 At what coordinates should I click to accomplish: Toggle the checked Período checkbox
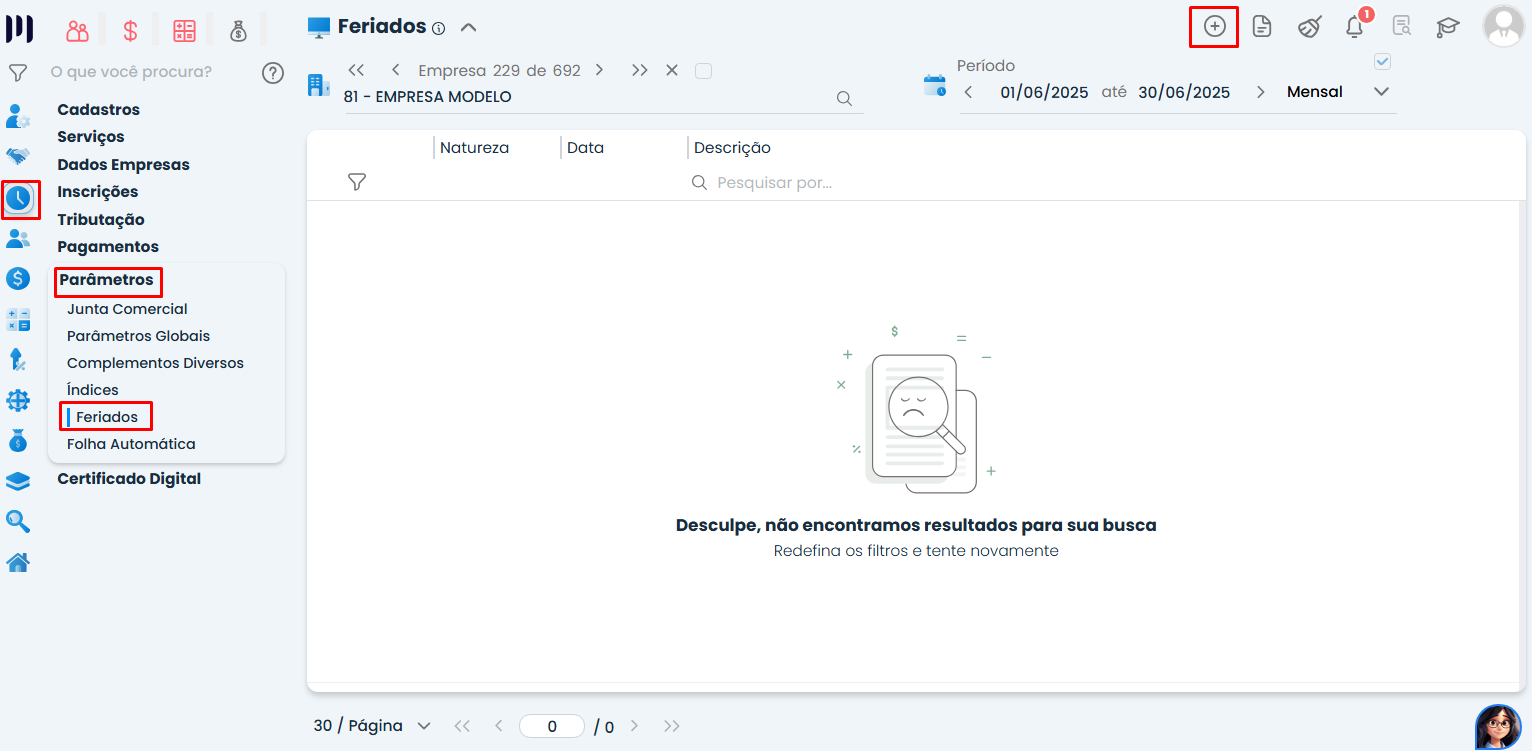(1382, 62)
